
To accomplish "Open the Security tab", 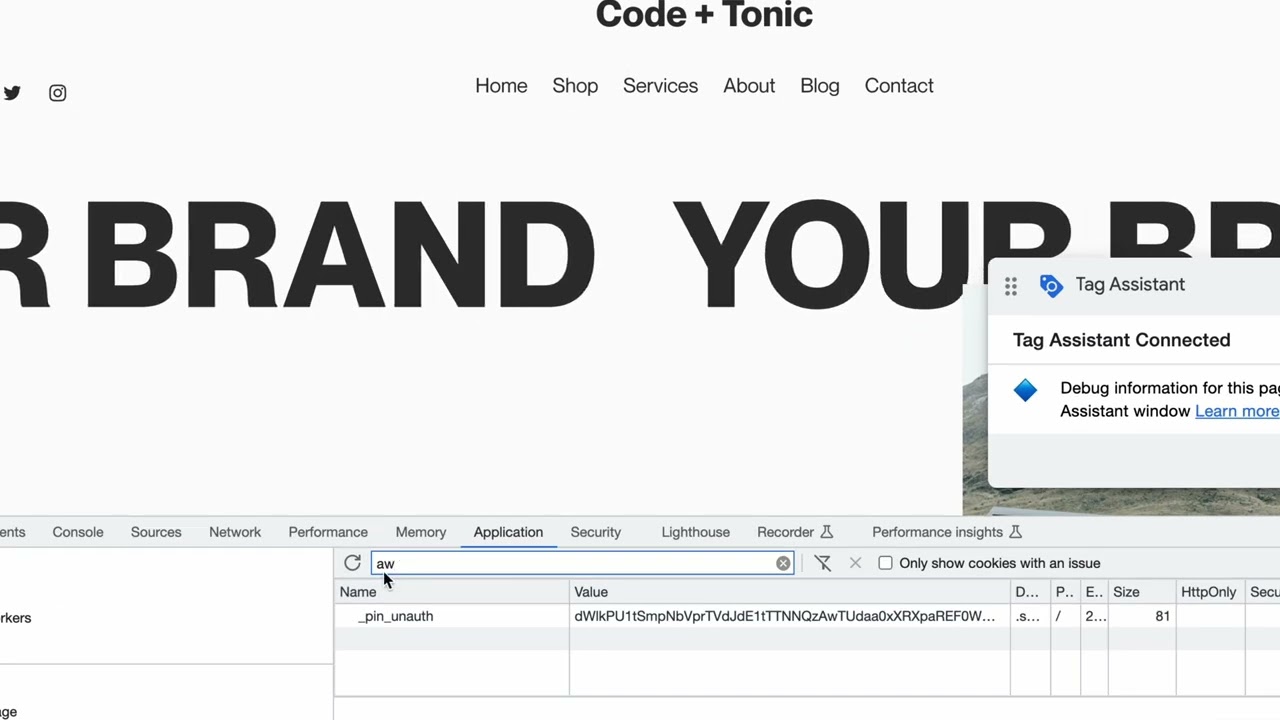I will click(596, 532).
